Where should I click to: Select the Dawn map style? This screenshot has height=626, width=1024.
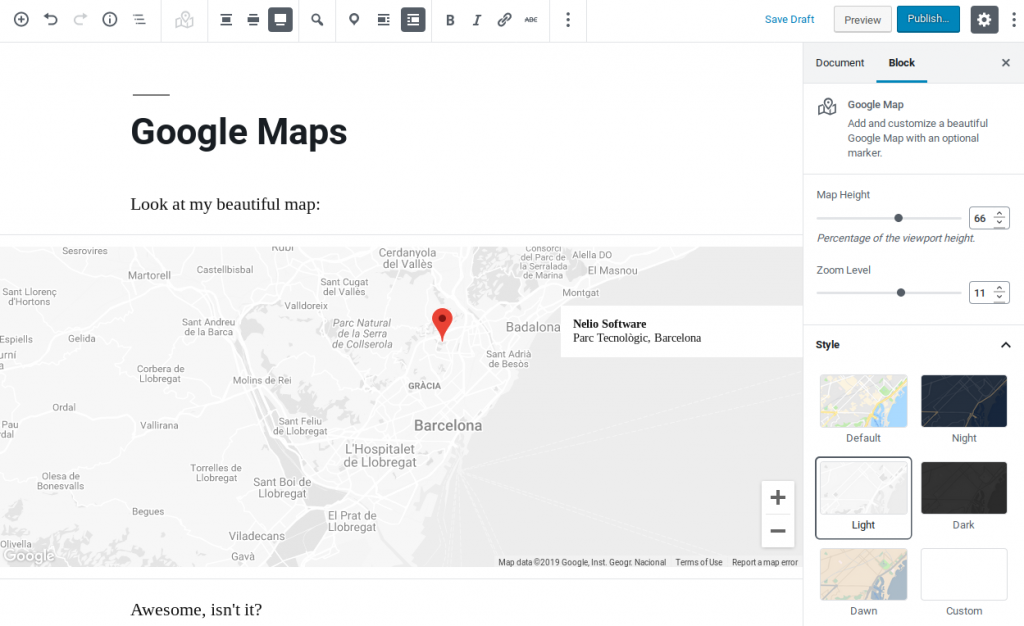[862, 573]
